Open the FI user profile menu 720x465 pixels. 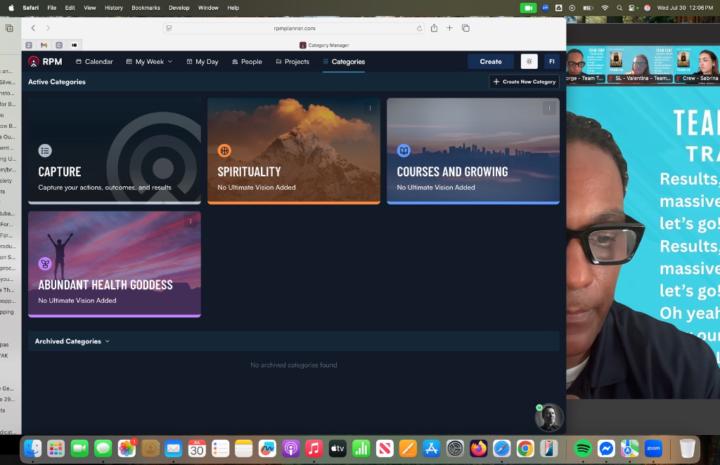pyautogui.click(x=551, y=62)
